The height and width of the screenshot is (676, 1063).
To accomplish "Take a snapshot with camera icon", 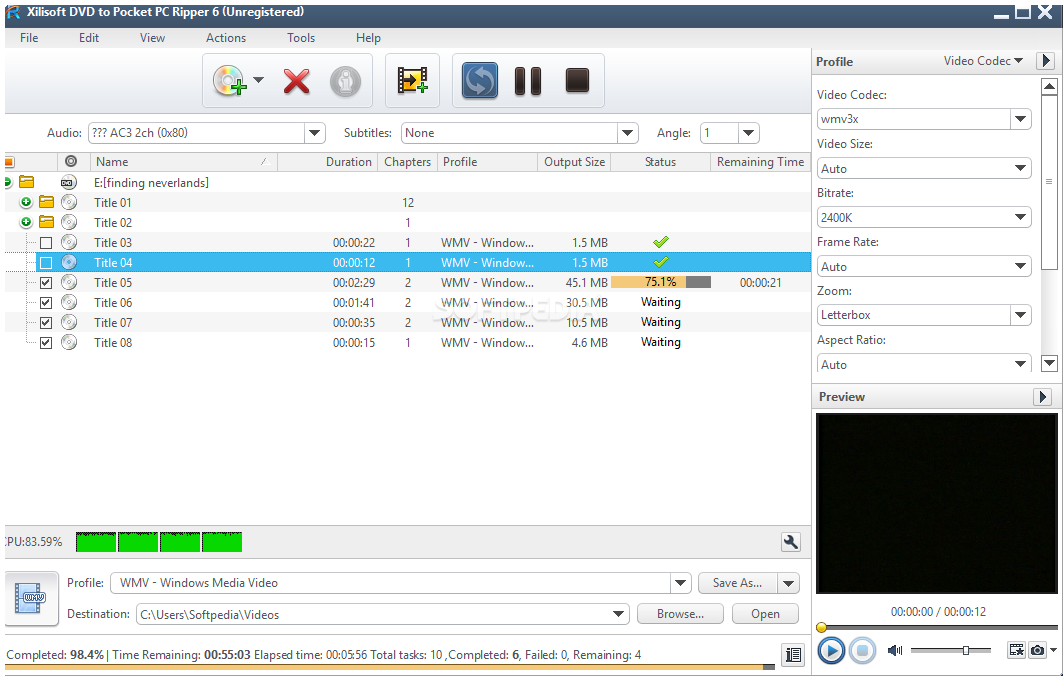I will 1037,650.
